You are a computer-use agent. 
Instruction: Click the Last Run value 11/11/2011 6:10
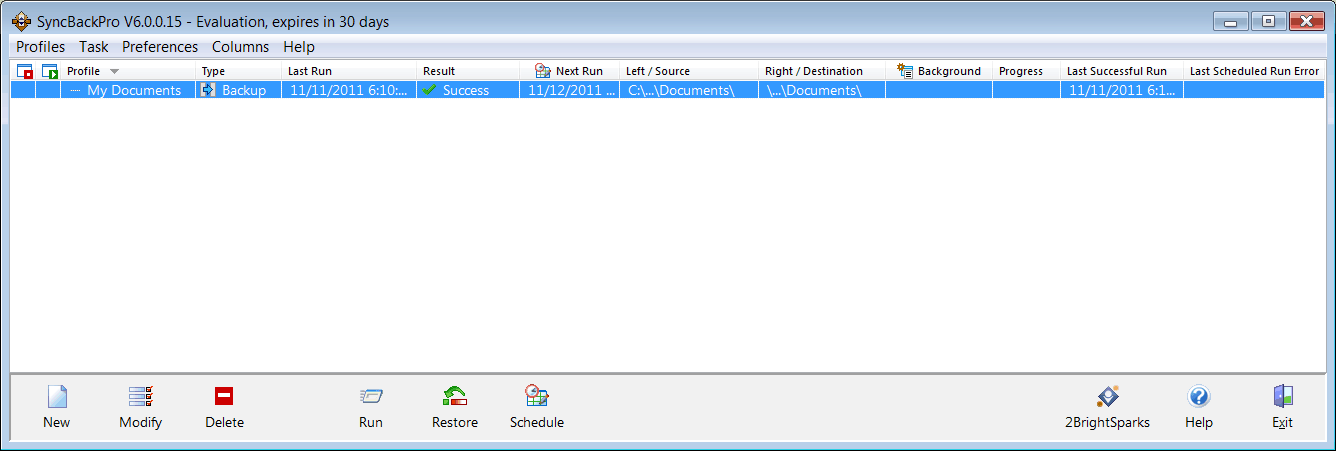tap(348, 90)
